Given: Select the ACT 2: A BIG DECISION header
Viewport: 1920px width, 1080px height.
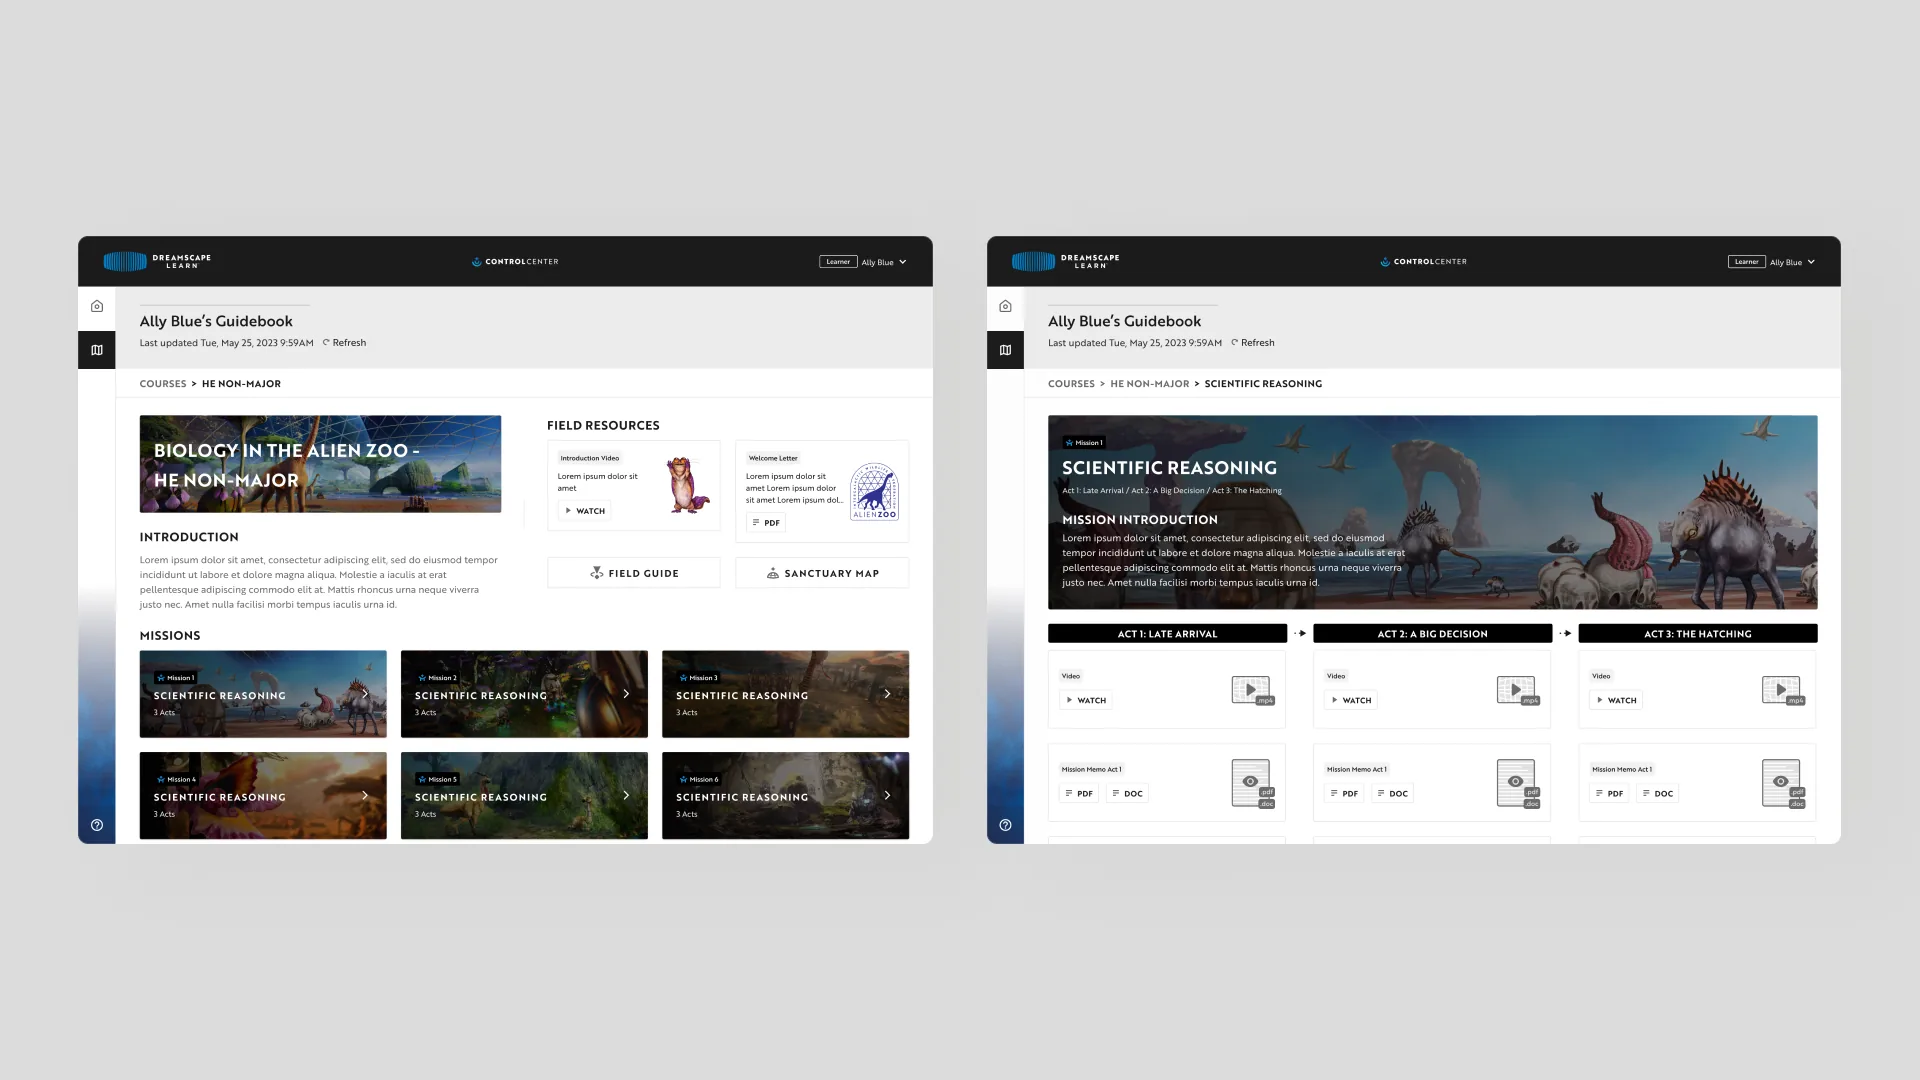Looking at the screenshot, I should coord(1432,634).
